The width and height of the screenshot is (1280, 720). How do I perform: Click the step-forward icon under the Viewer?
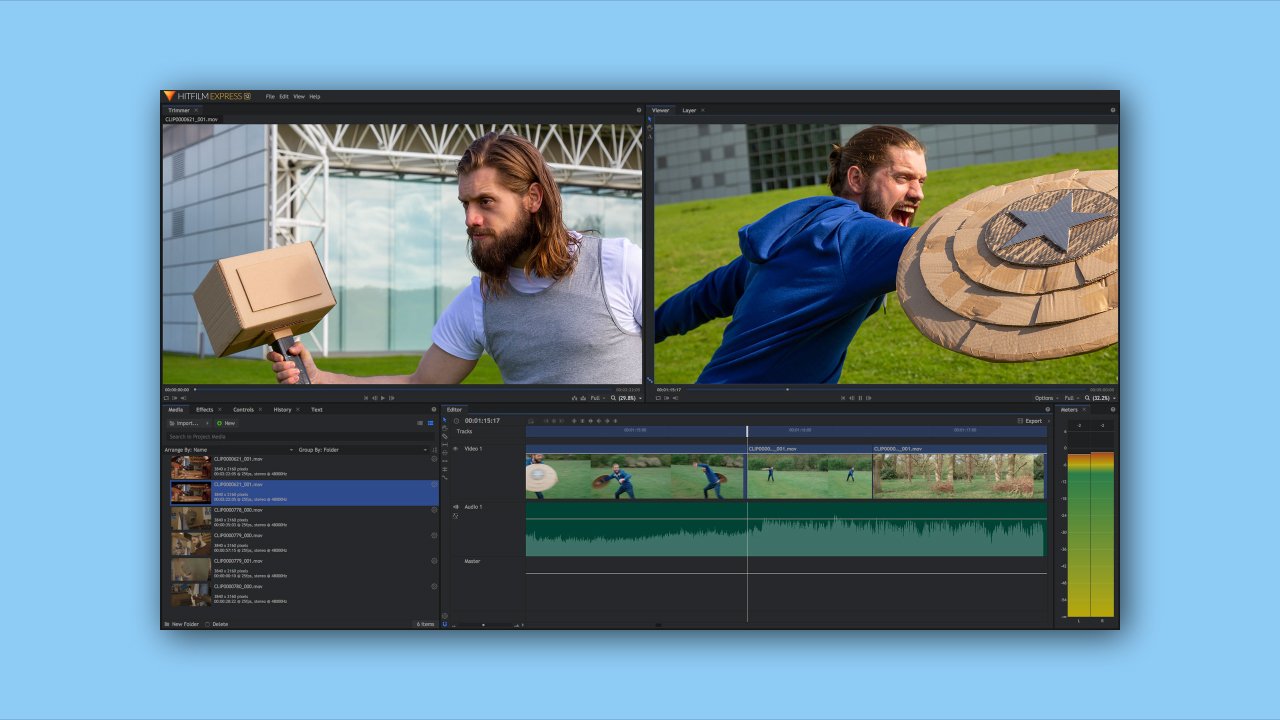pyautogui.click(x=867, y=395)
